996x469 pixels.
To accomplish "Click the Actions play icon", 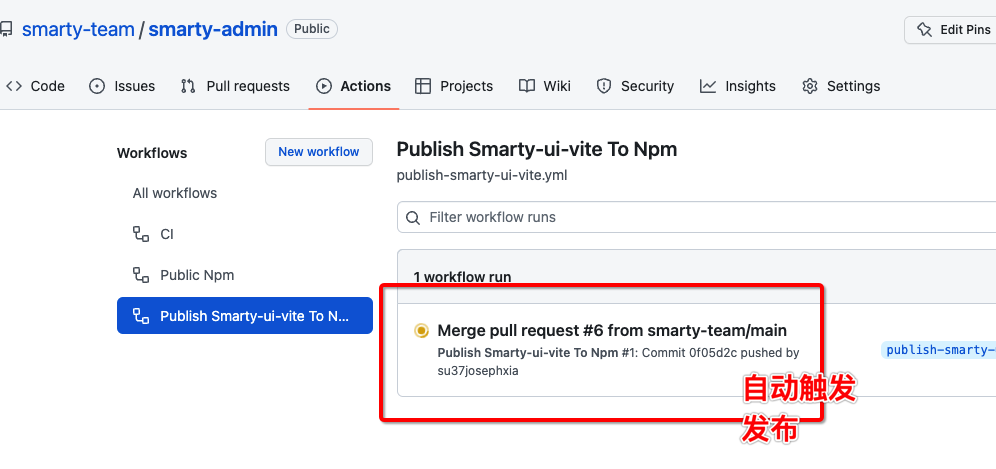I will click(x=324, y=86).
